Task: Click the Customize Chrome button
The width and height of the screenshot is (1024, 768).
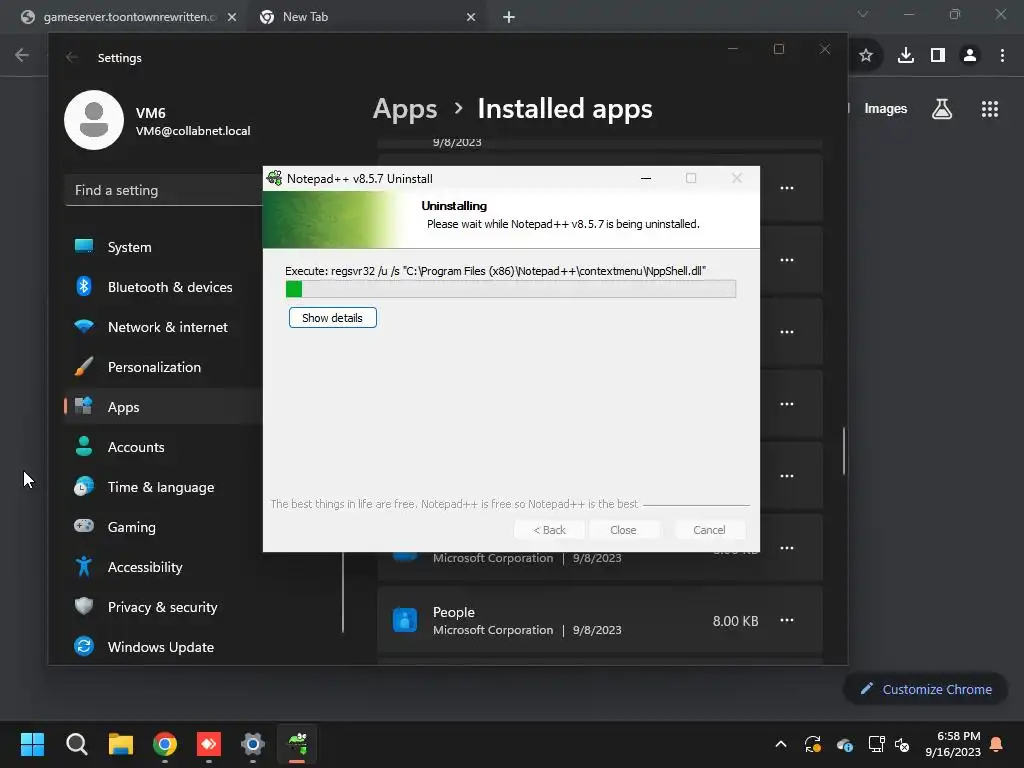Action: coord(926,689)
